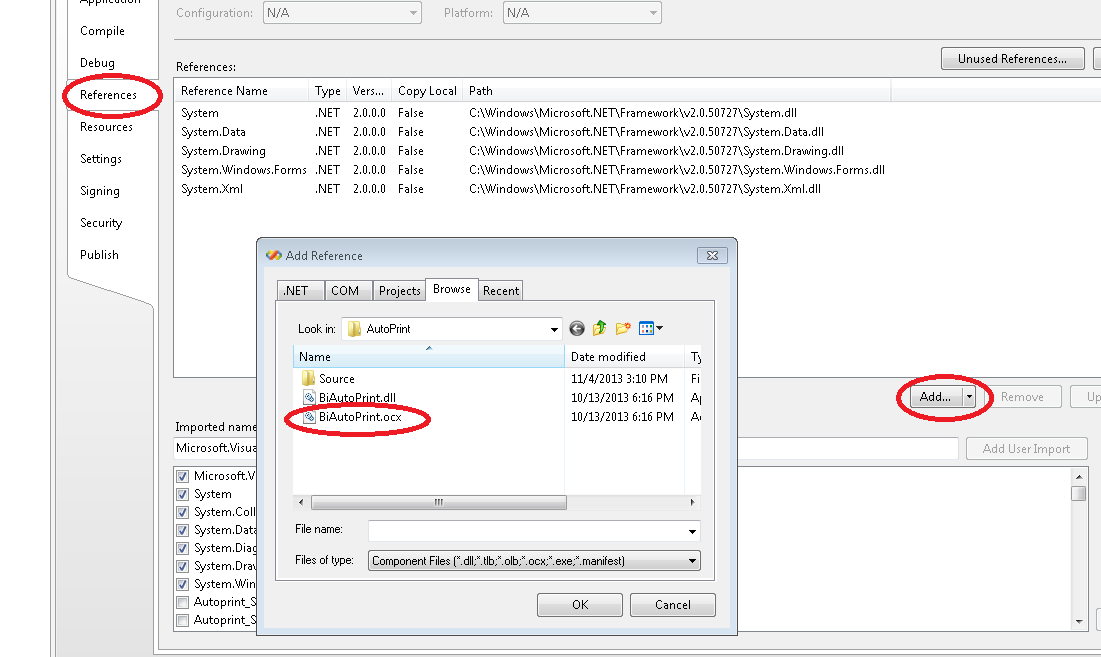
Task: Close the Add Reference dialog
Action: (x=712, y=256)
